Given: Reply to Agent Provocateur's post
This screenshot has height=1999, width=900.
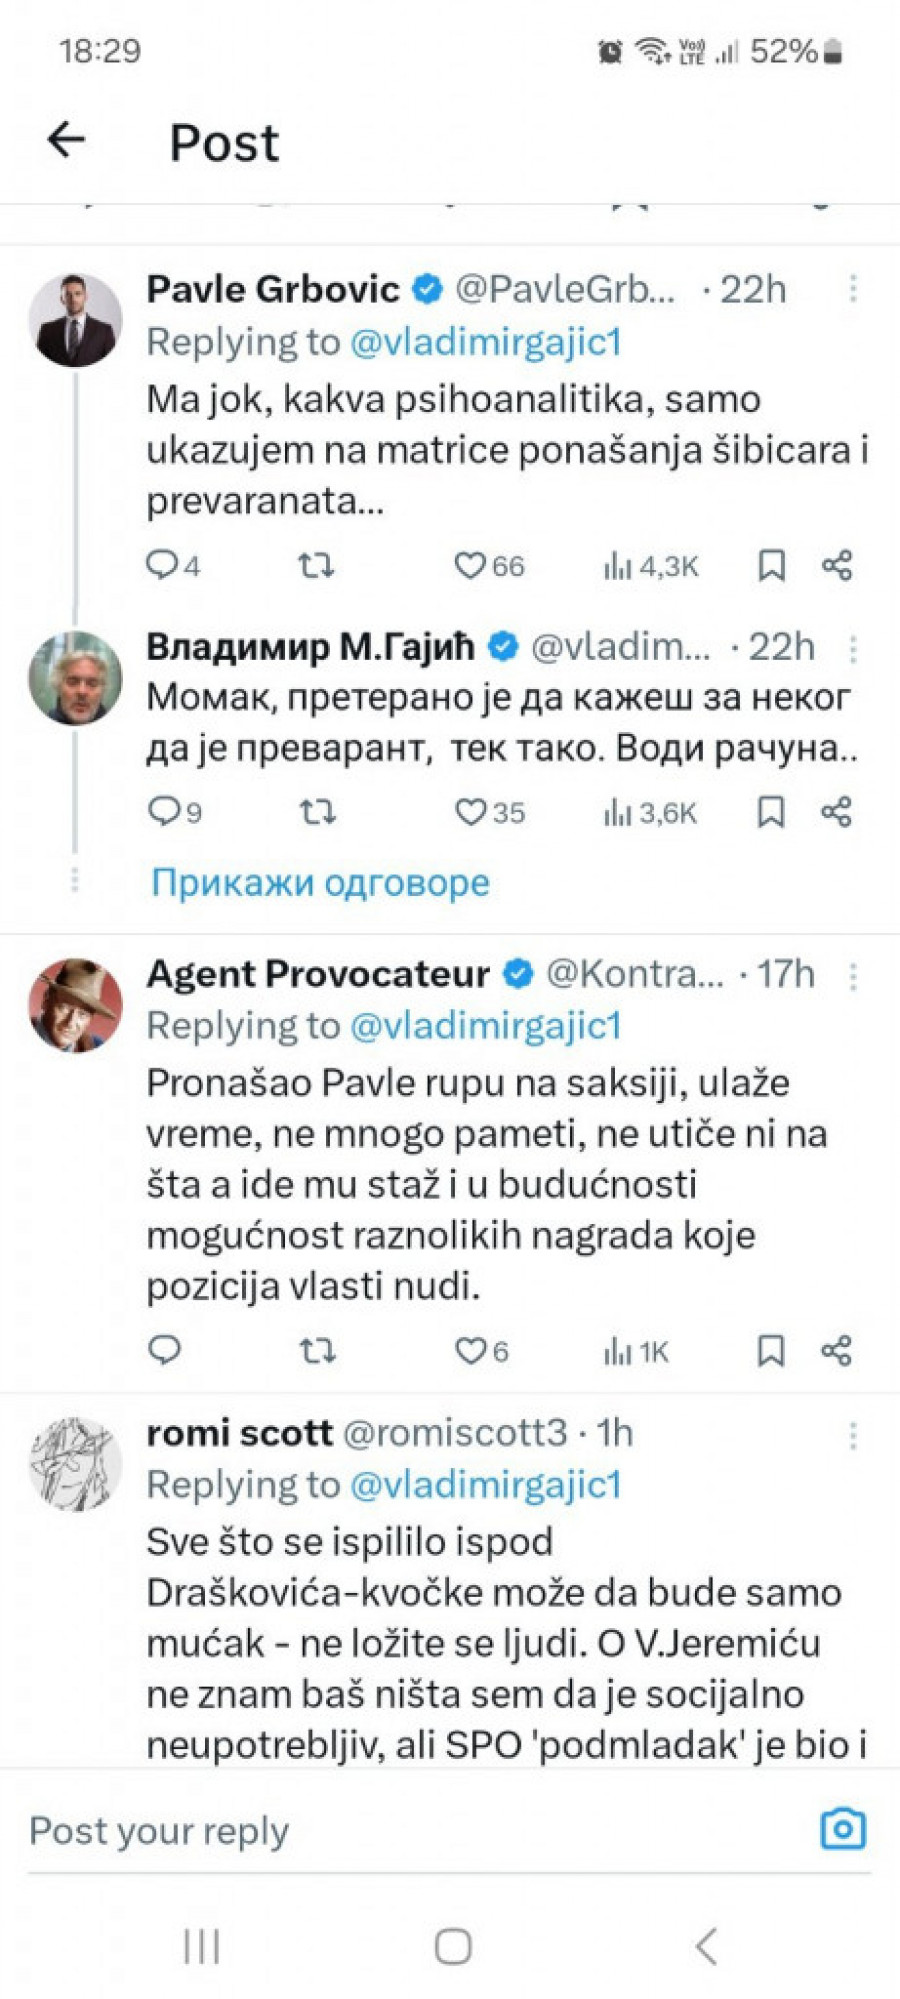Looking at the screenshot, I should (x=164, y=1351).
